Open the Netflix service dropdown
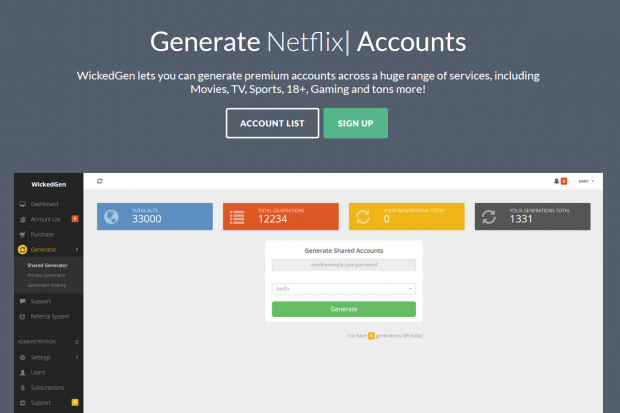 [344, 289]
